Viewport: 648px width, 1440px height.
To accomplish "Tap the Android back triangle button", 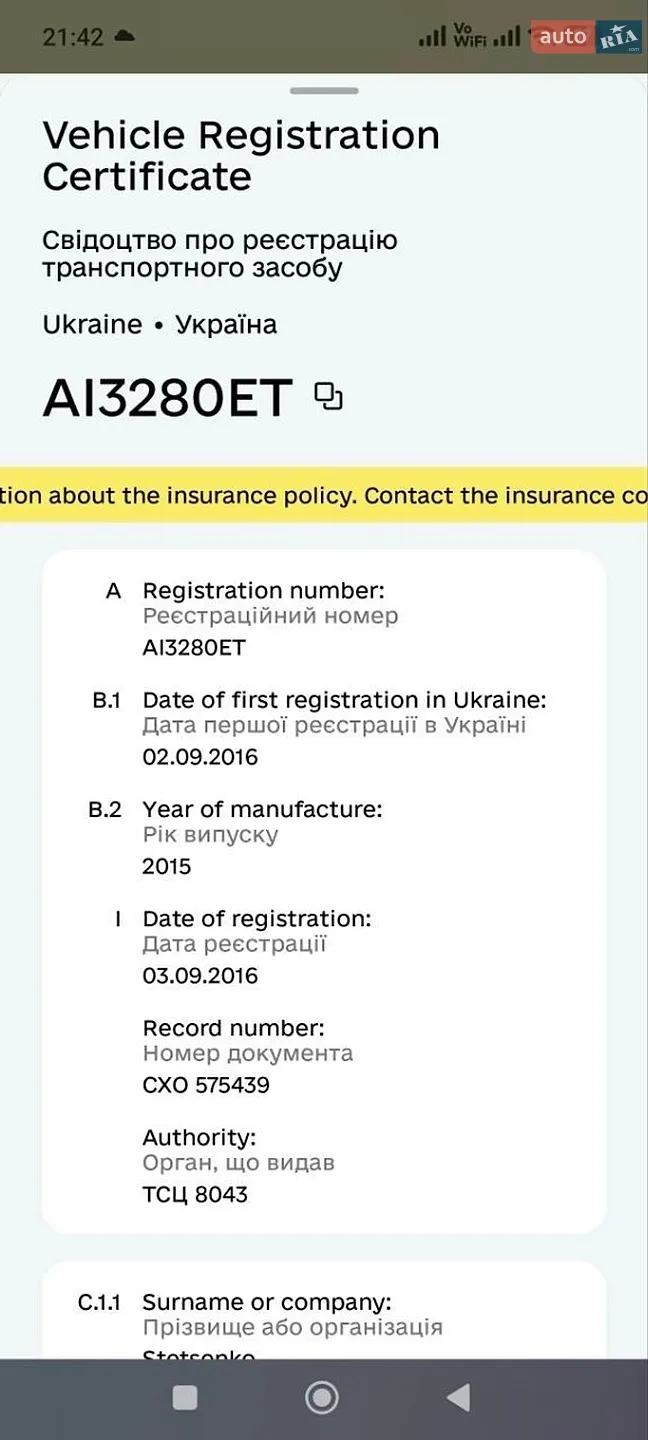I will (458, 1397).
